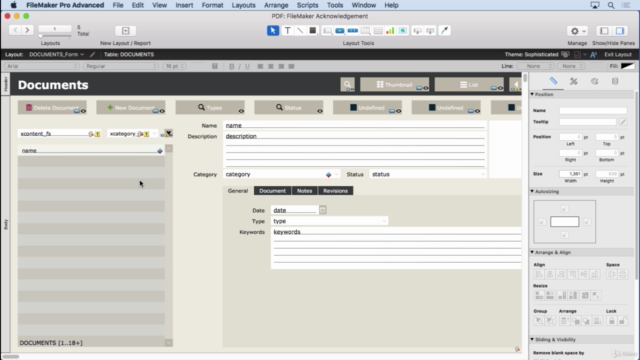The image size is (640, 360).
Task: Switch to the Notes tab
Action: tap(304, 191)
